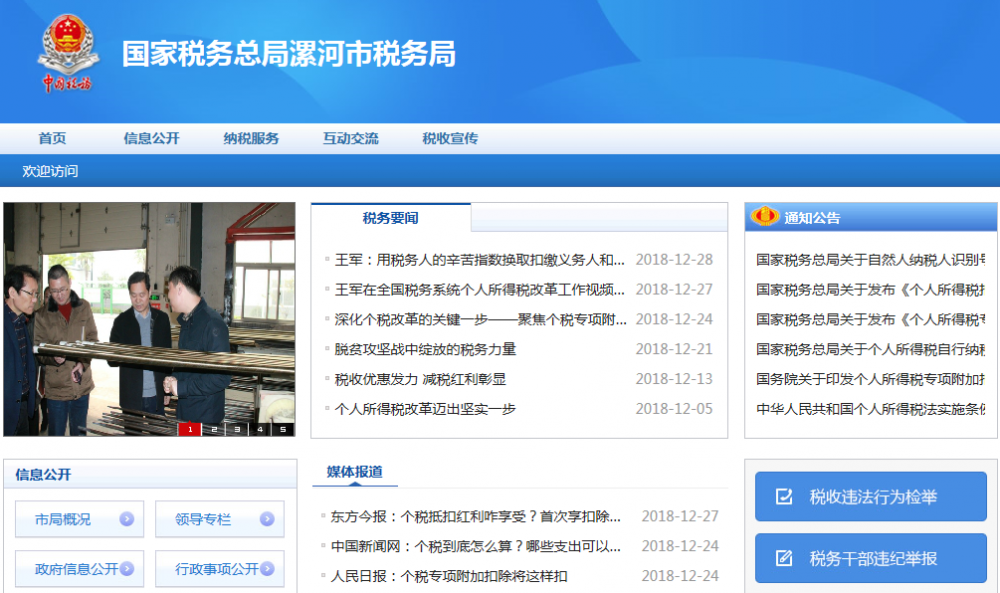Click the megaphone icon beside 通知公告
The width and height of the screenshot is (1000, 593).
(766, 215)
